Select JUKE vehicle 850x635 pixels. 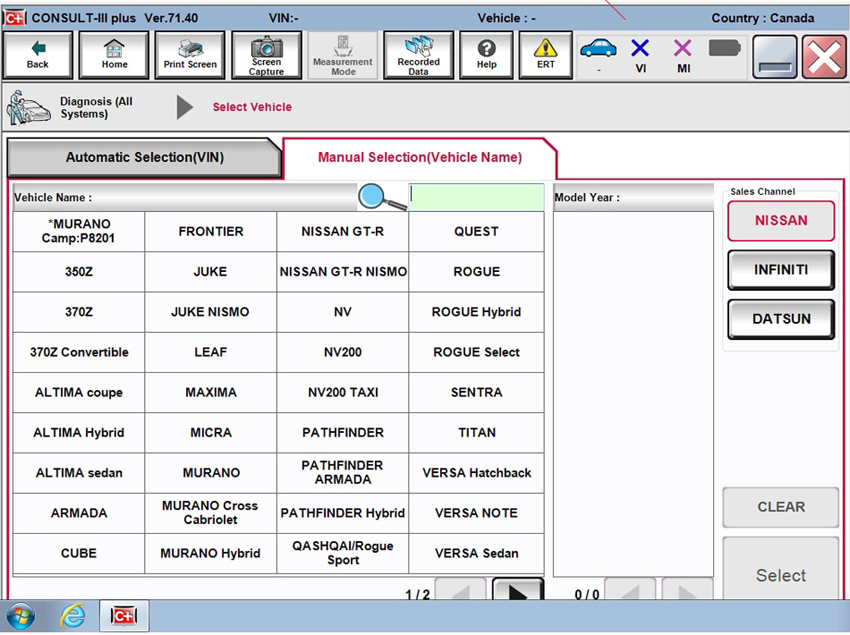(210, 272)
